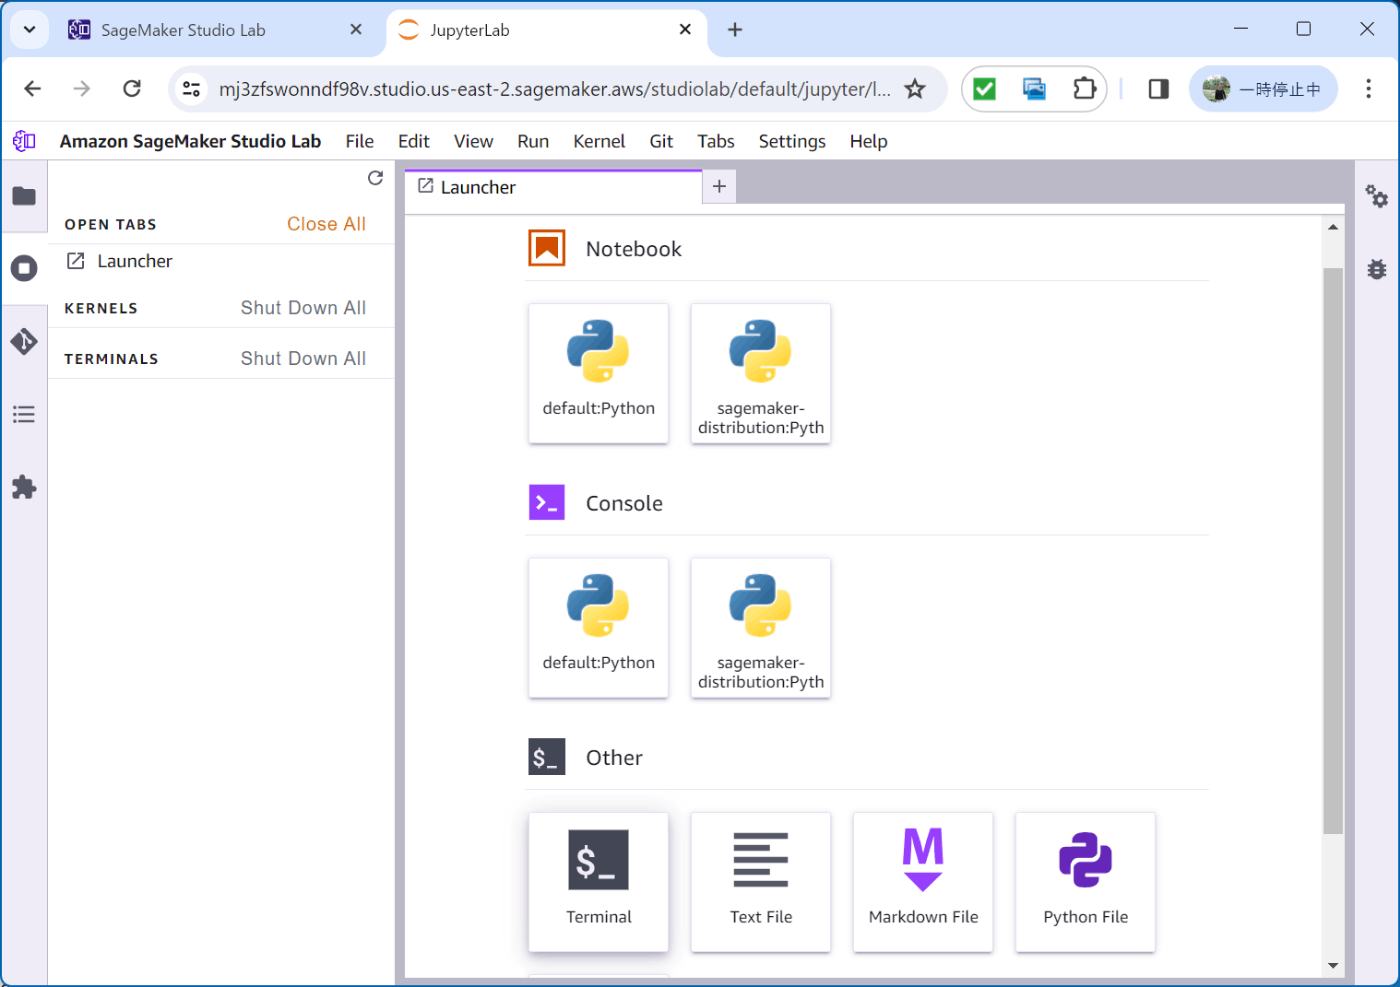Open the Settings menu

point(792,141)
